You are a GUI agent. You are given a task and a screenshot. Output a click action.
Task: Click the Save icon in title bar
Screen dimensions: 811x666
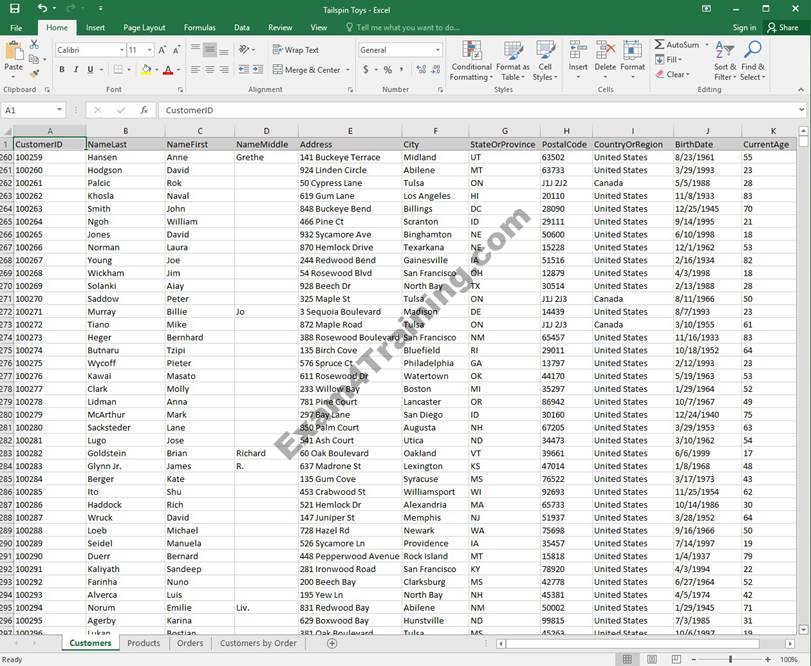[x=13, y=8]
